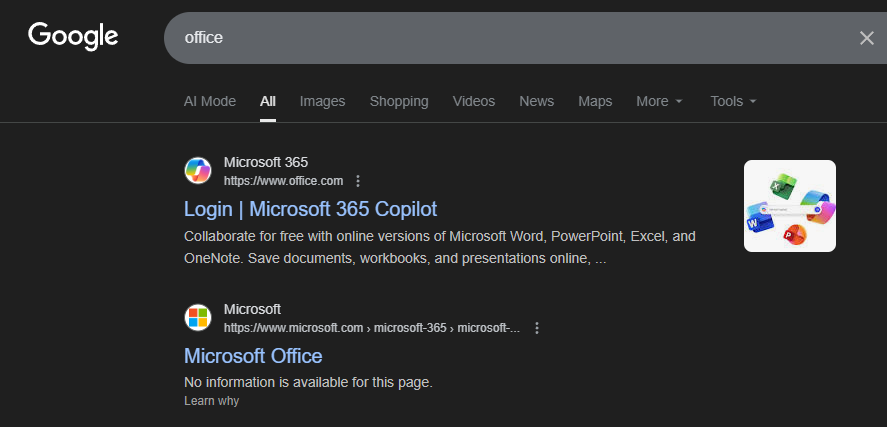Open options menu beside office.com URL
This screenshot has height=427, width=887.
point(358,181)
